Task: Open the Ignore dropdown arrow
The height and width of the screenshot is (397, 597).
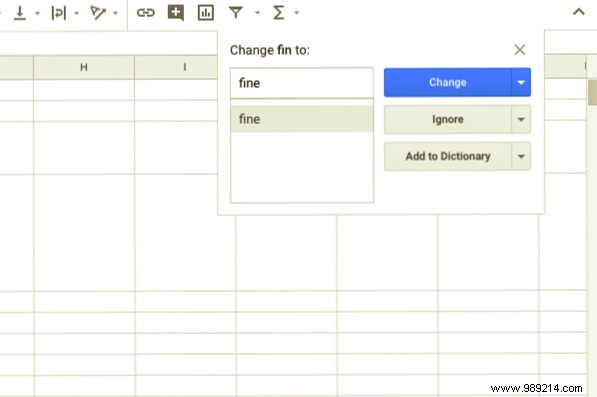Action: point(521,120)
